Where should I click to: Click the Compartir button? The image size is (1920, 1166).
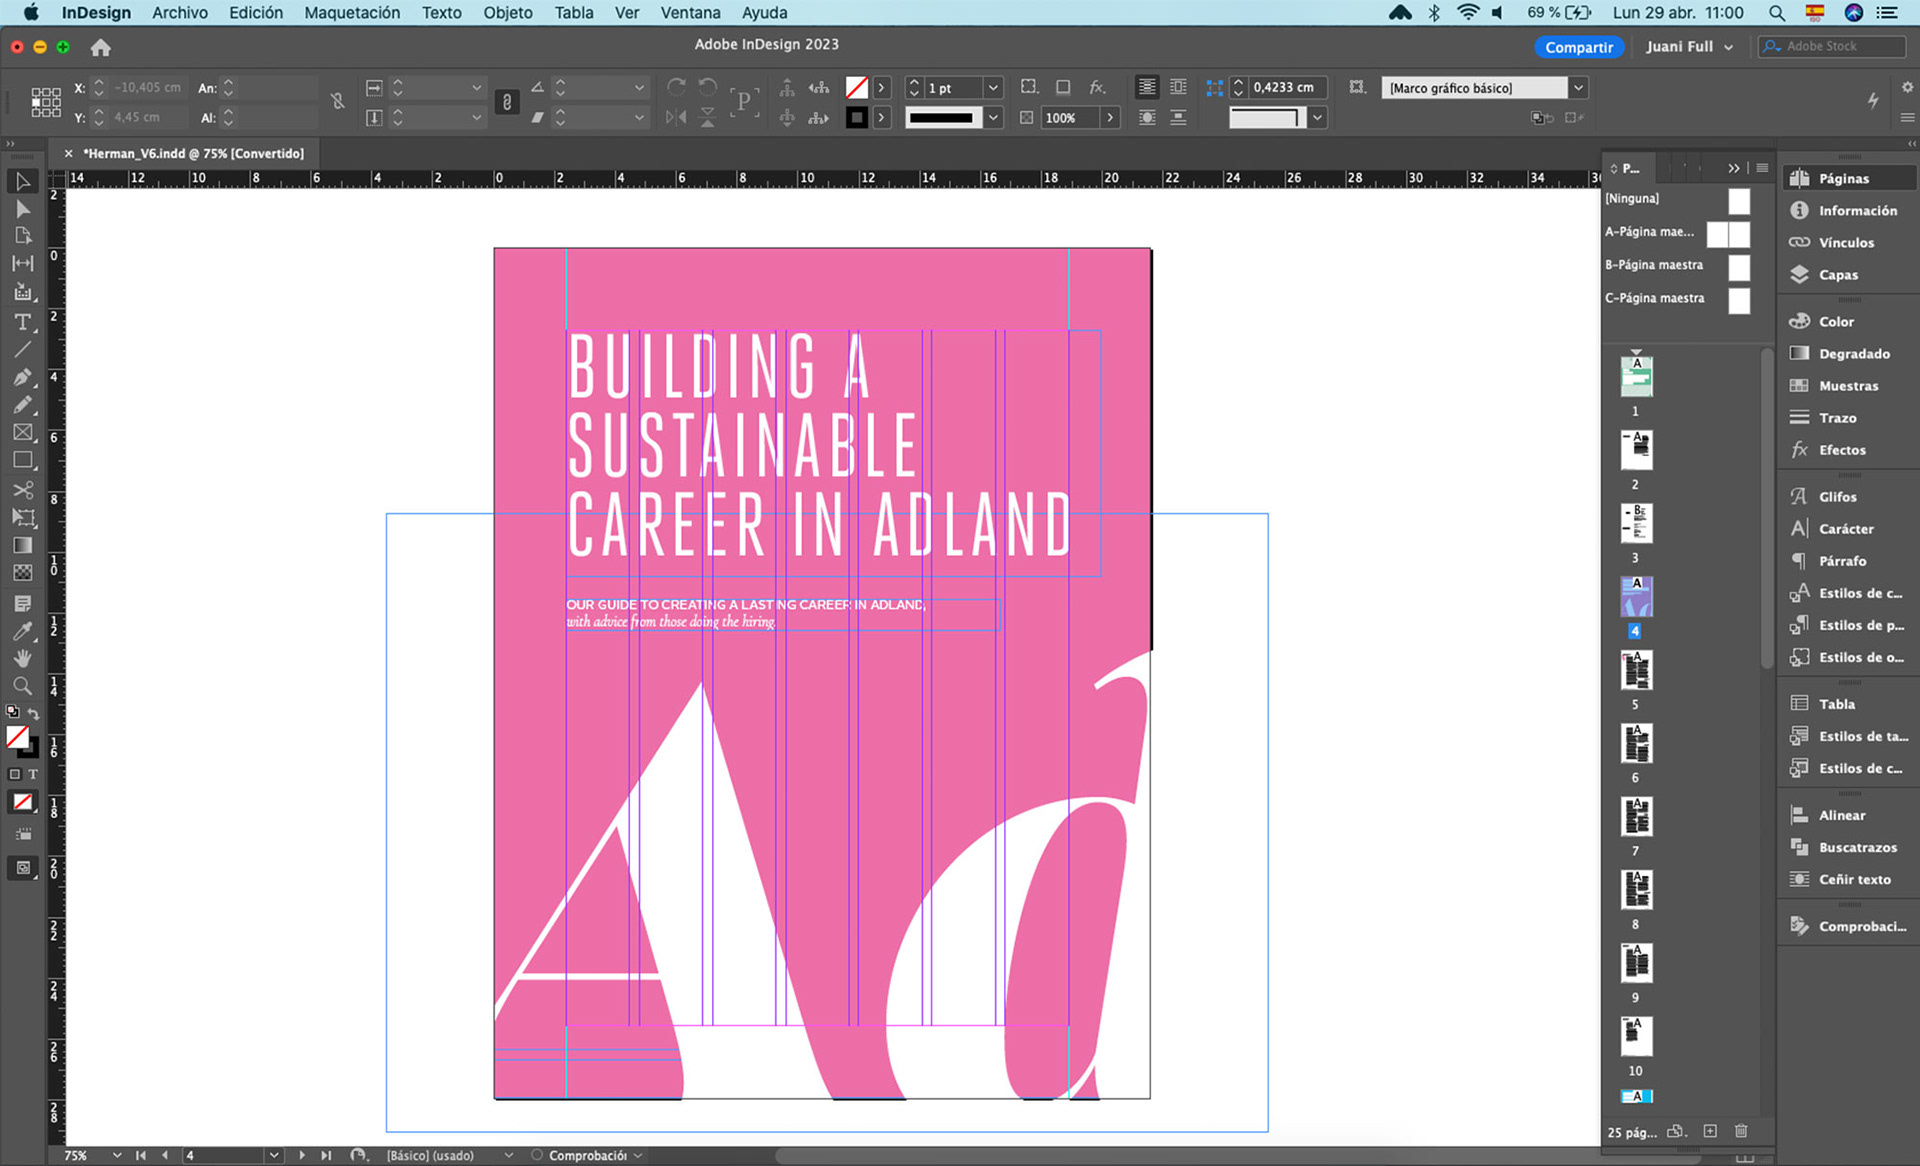[x=1578, y=47]
